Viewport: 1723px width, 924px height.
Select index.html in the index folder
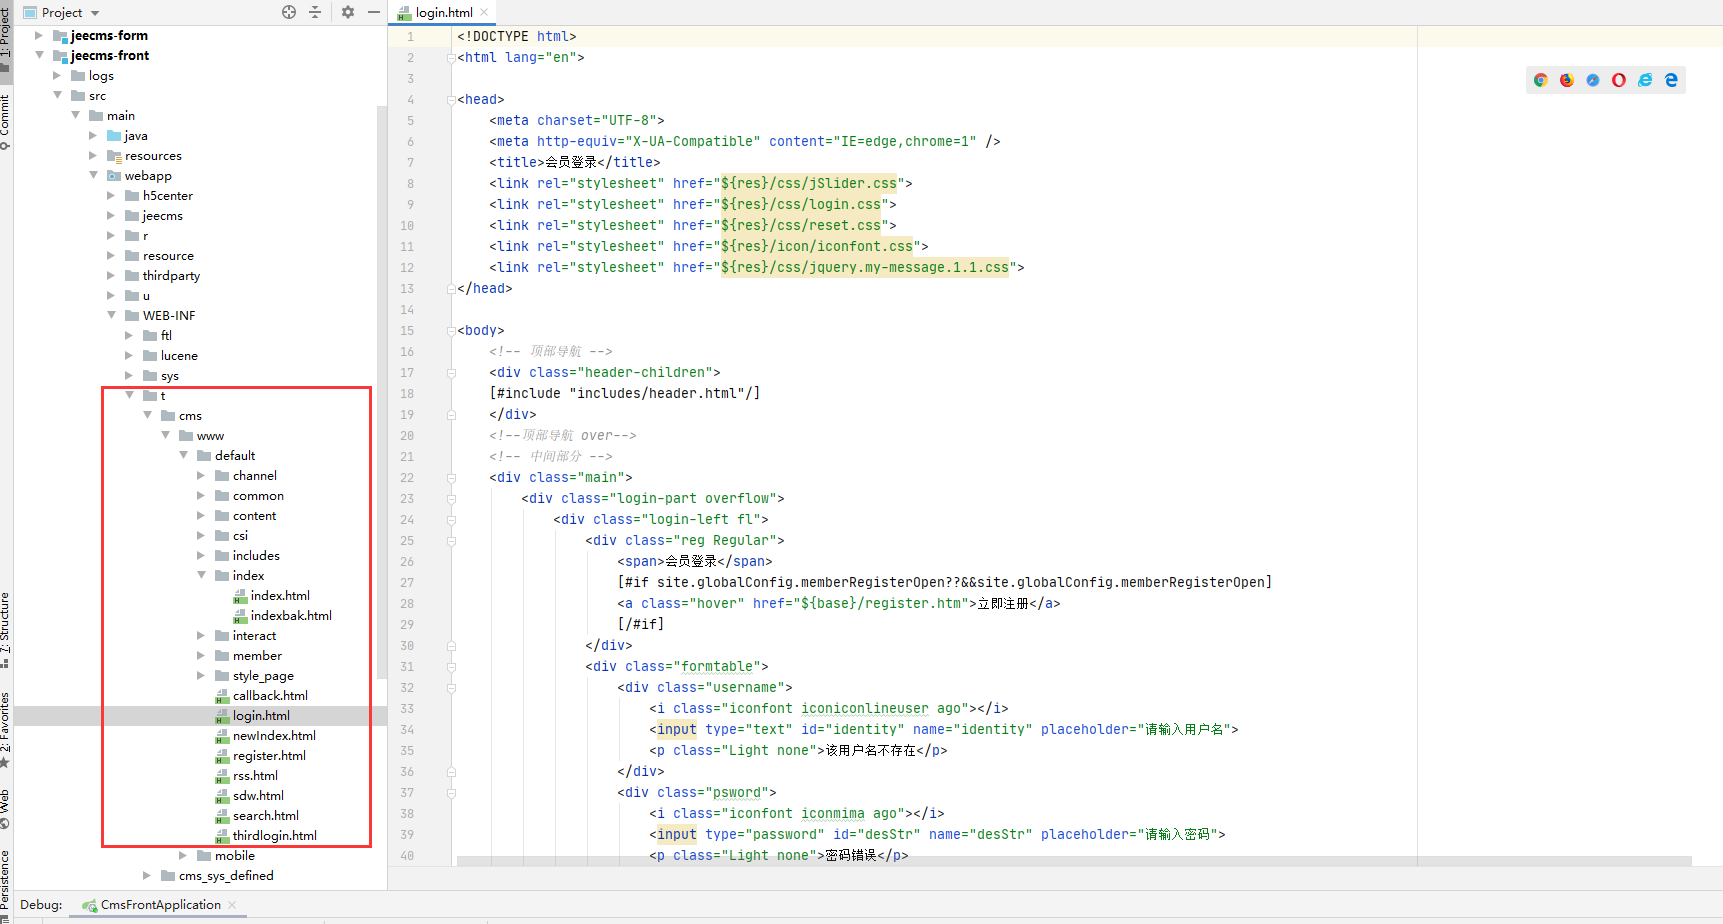[279, 596]
